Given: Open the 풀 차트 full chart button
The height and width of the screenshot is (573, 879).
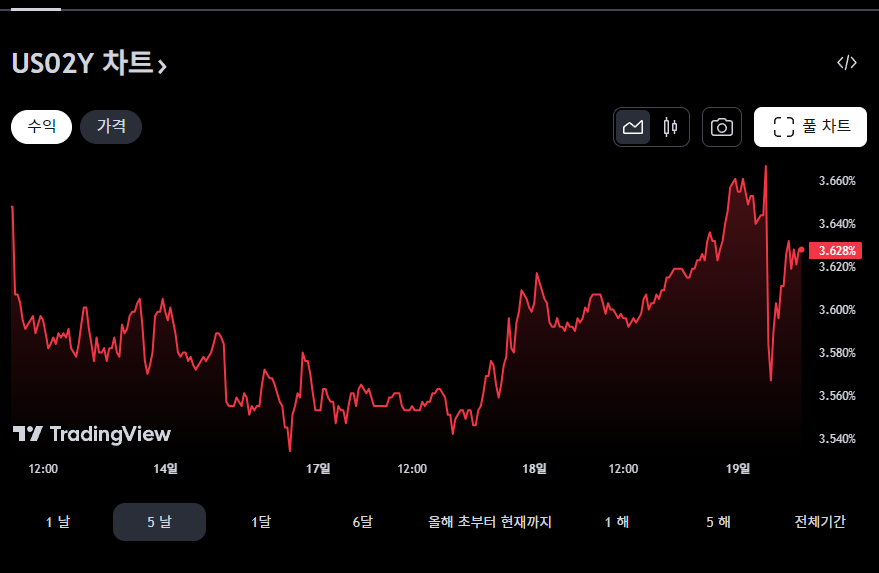Looking at the screenshot, I should point(810,127).
